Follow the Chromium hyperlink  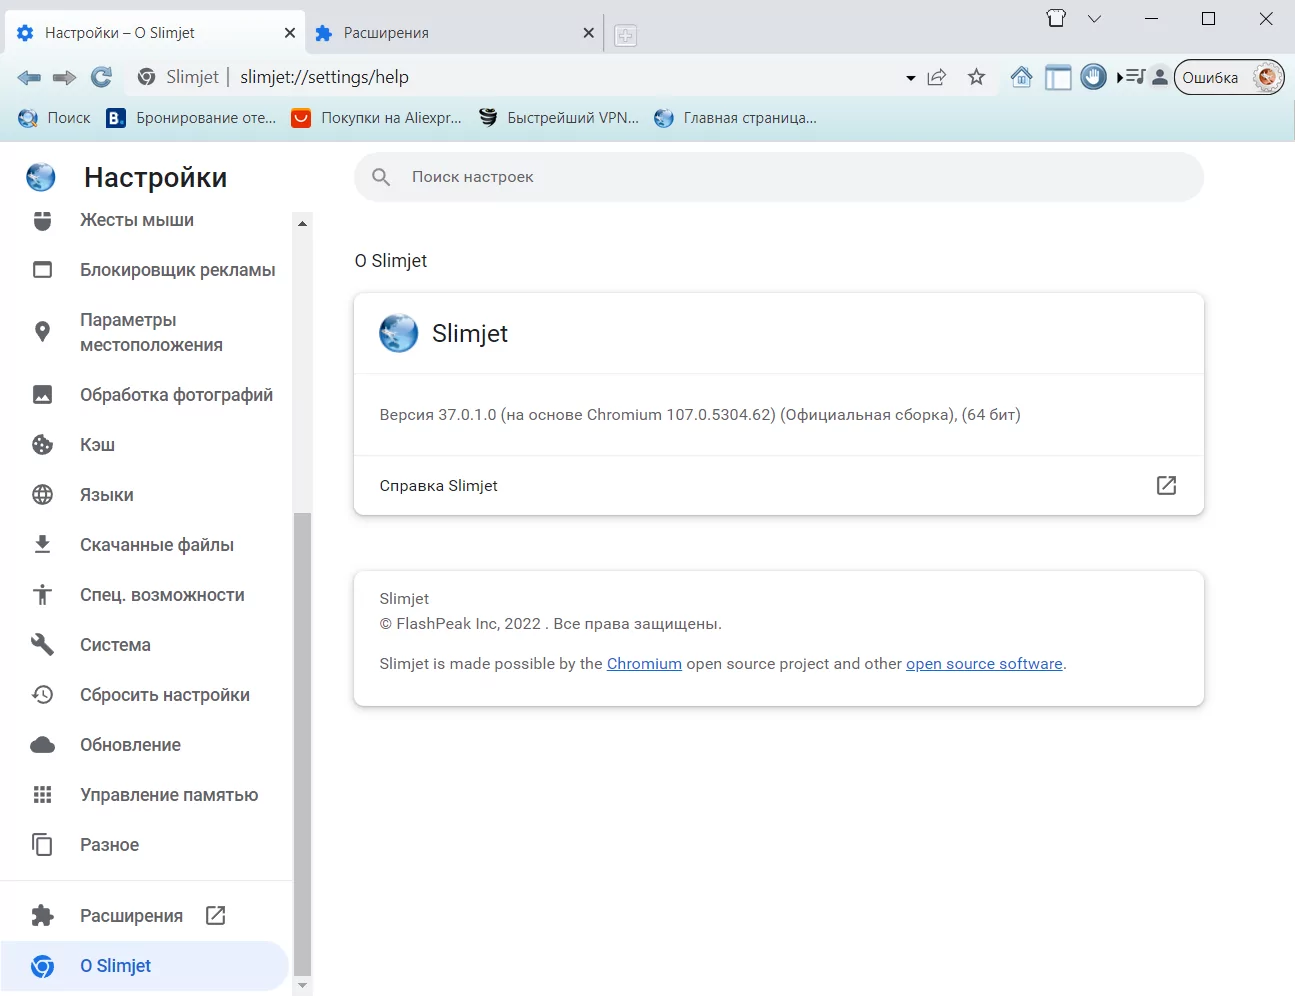[x=644, y=664]
